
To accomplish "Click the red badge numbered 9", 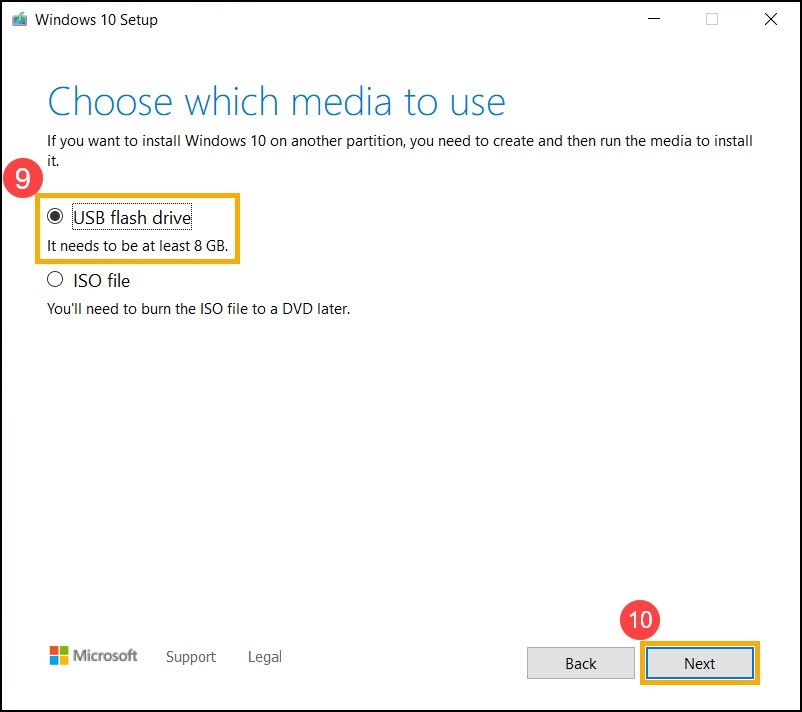I will (x=22, y=178).
